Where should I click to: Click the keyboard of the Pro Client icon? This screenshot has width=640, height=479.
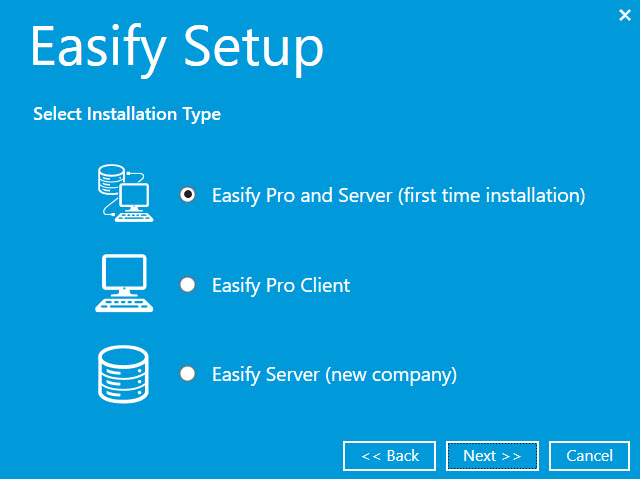coord(123,305)
